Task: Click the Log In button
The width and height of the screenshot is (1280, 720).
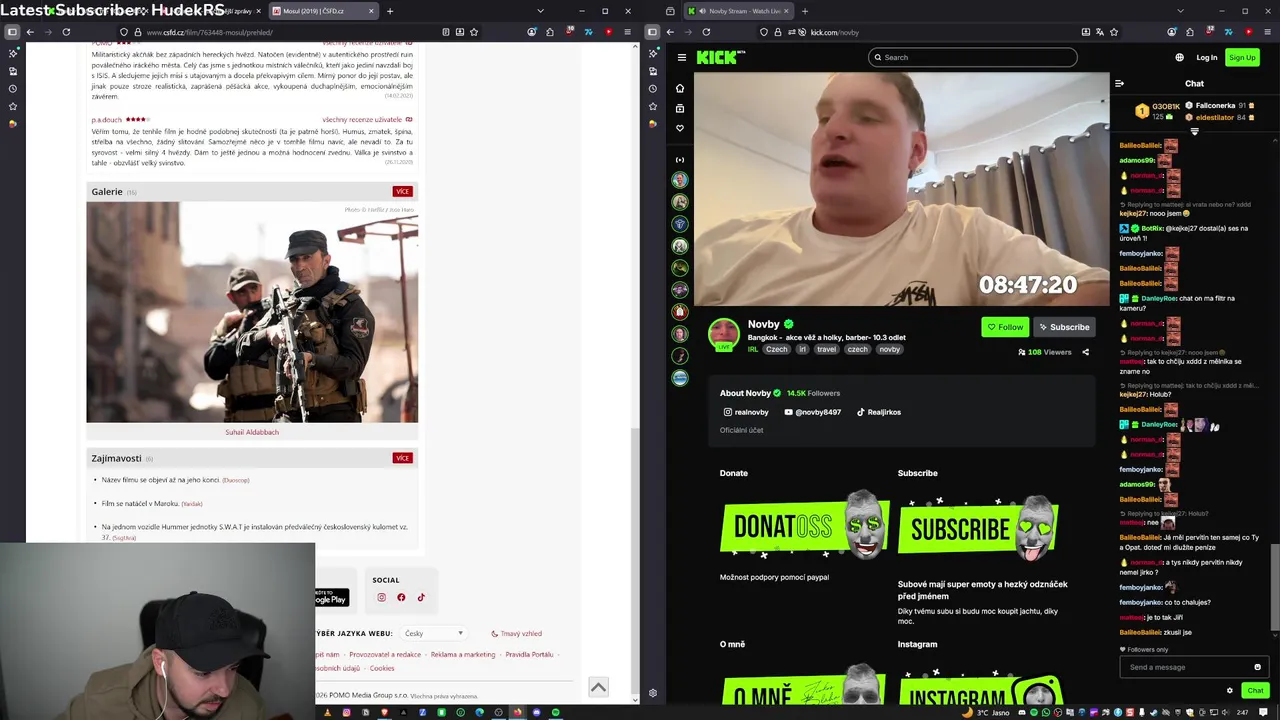Action: (1207, 57)
